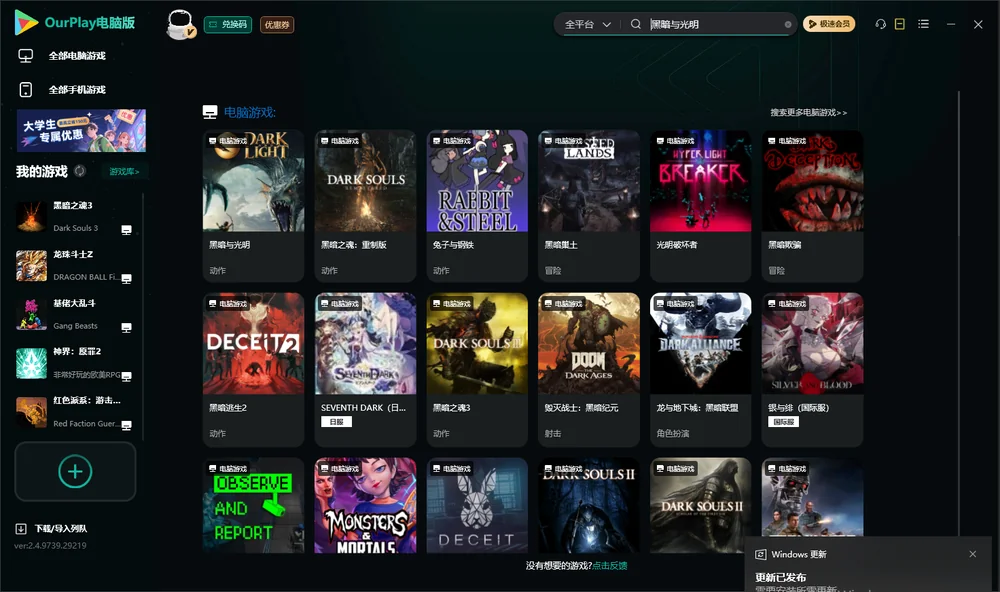Click PC icon beside Gang Beasts
The height and width of the screenshot is (592, 1000).
[x=126, y=327]
